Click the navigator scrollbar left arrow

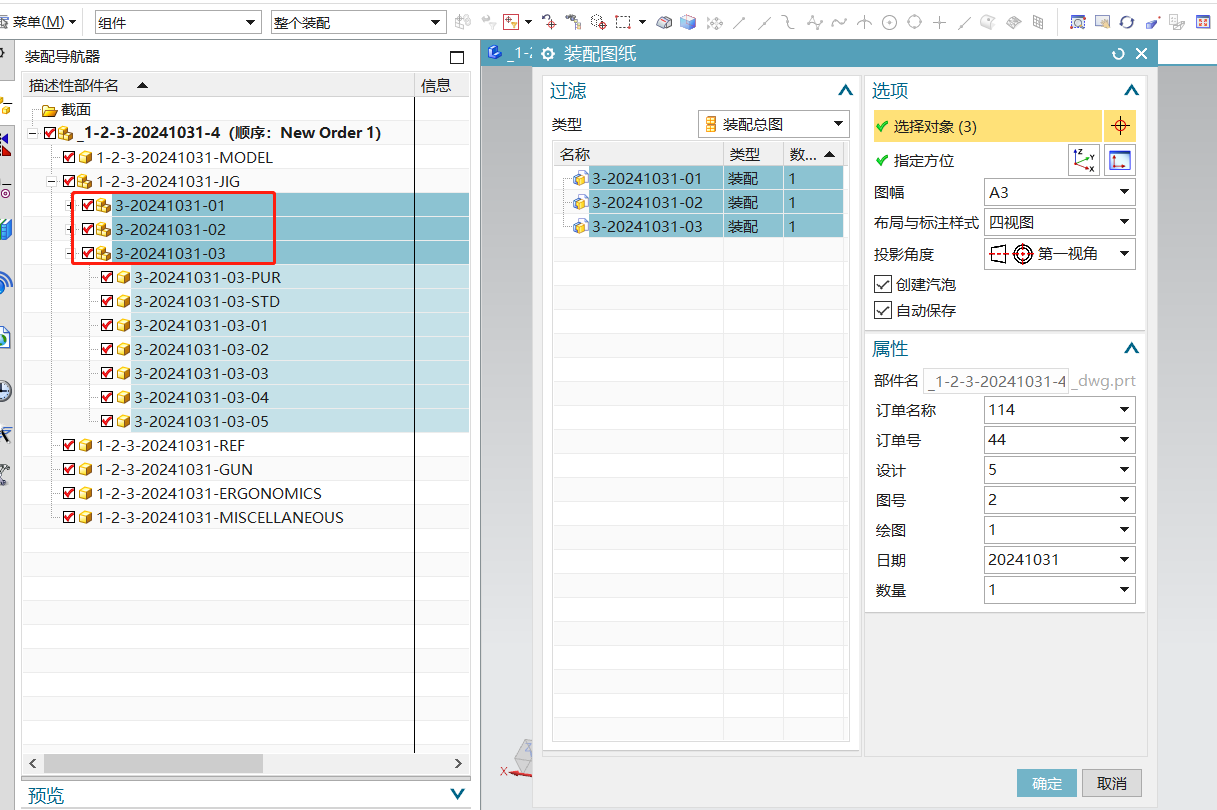(33, 763)
